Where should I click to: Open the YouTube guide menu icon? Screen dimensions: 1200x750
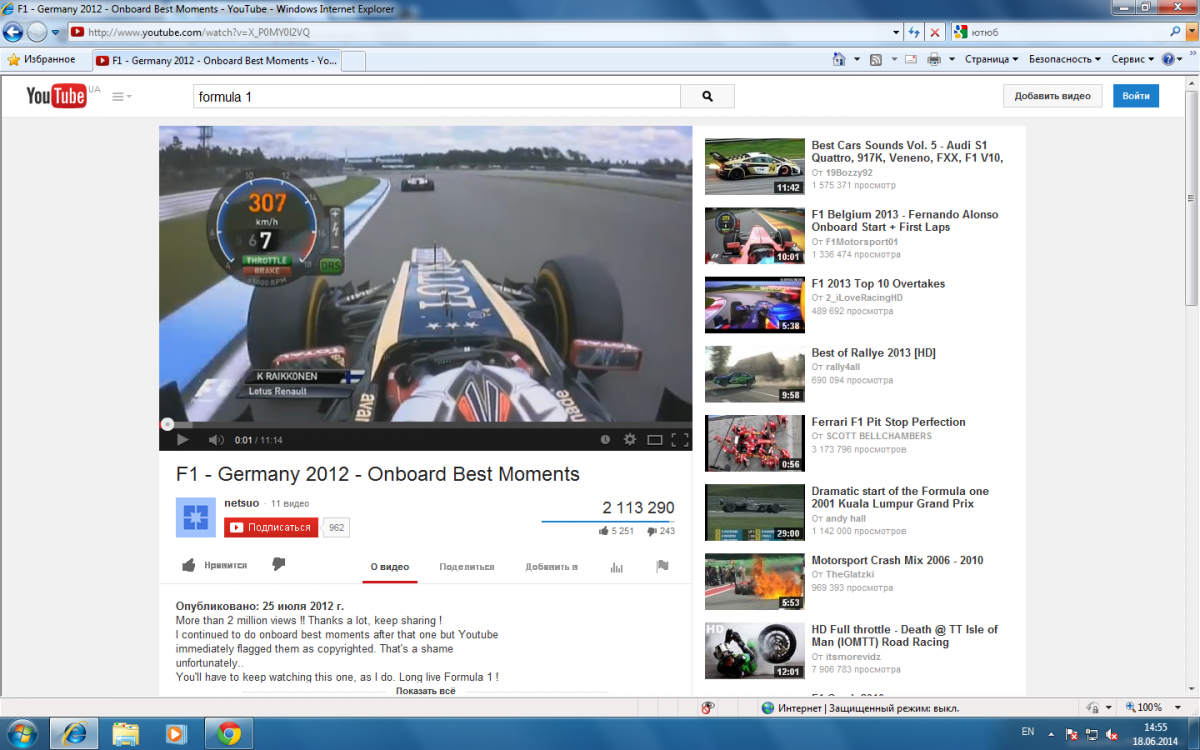[122, 97]
